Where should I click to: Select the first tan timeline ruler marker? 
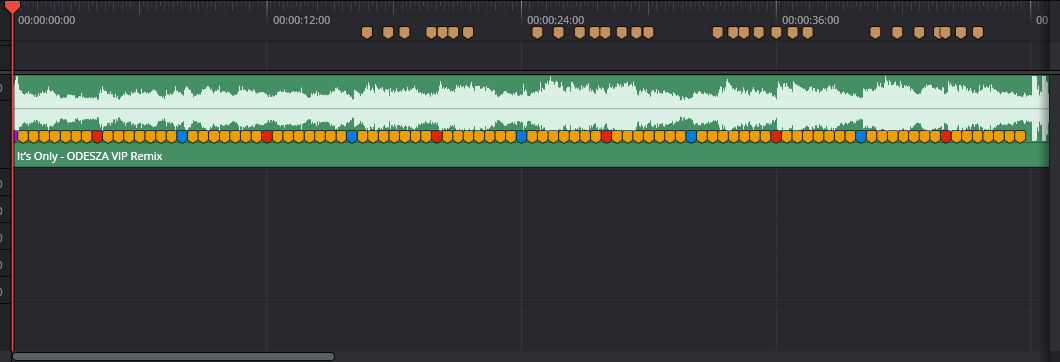(x=366, y=32)
